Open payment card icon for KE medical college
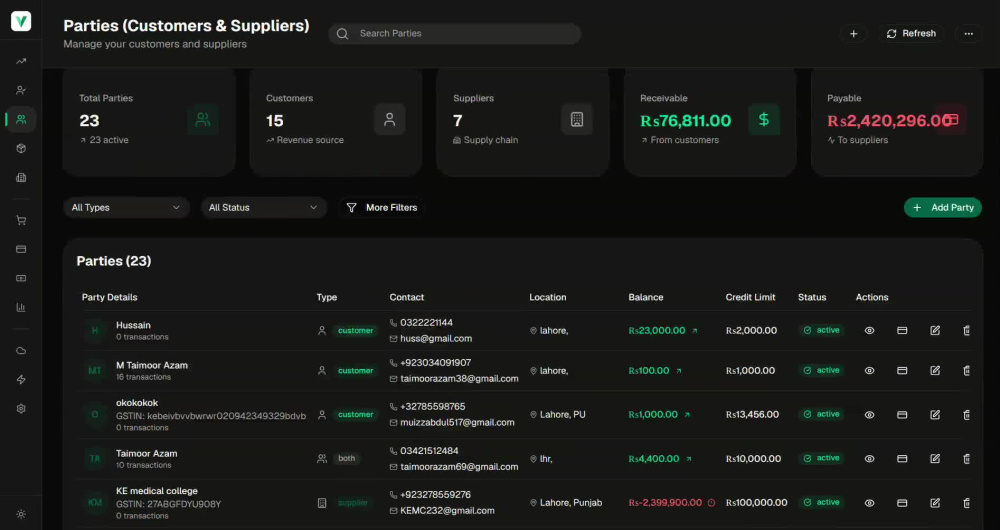This screenshot has width=1000, height=530. coord(902,503)
